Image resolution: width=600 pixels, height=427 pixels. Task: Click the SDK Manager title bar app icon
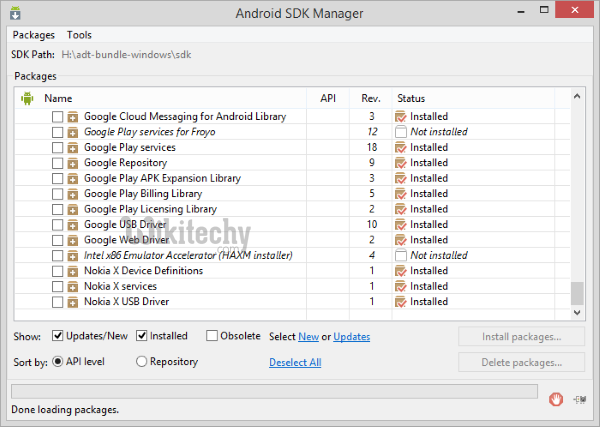point(15,13)
